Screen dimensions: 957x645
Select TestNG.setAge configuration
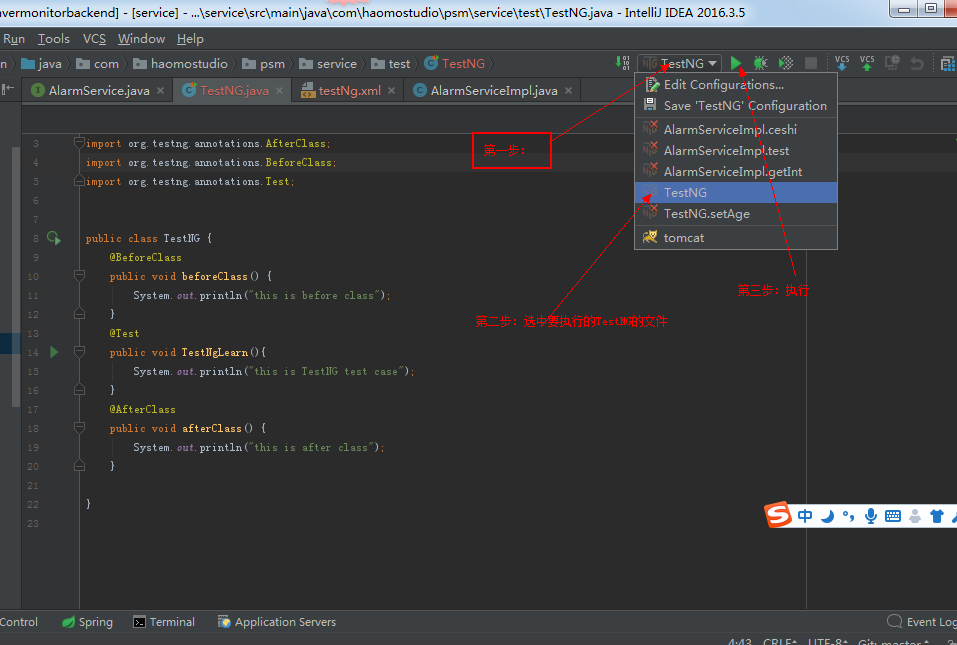[735, 214]
